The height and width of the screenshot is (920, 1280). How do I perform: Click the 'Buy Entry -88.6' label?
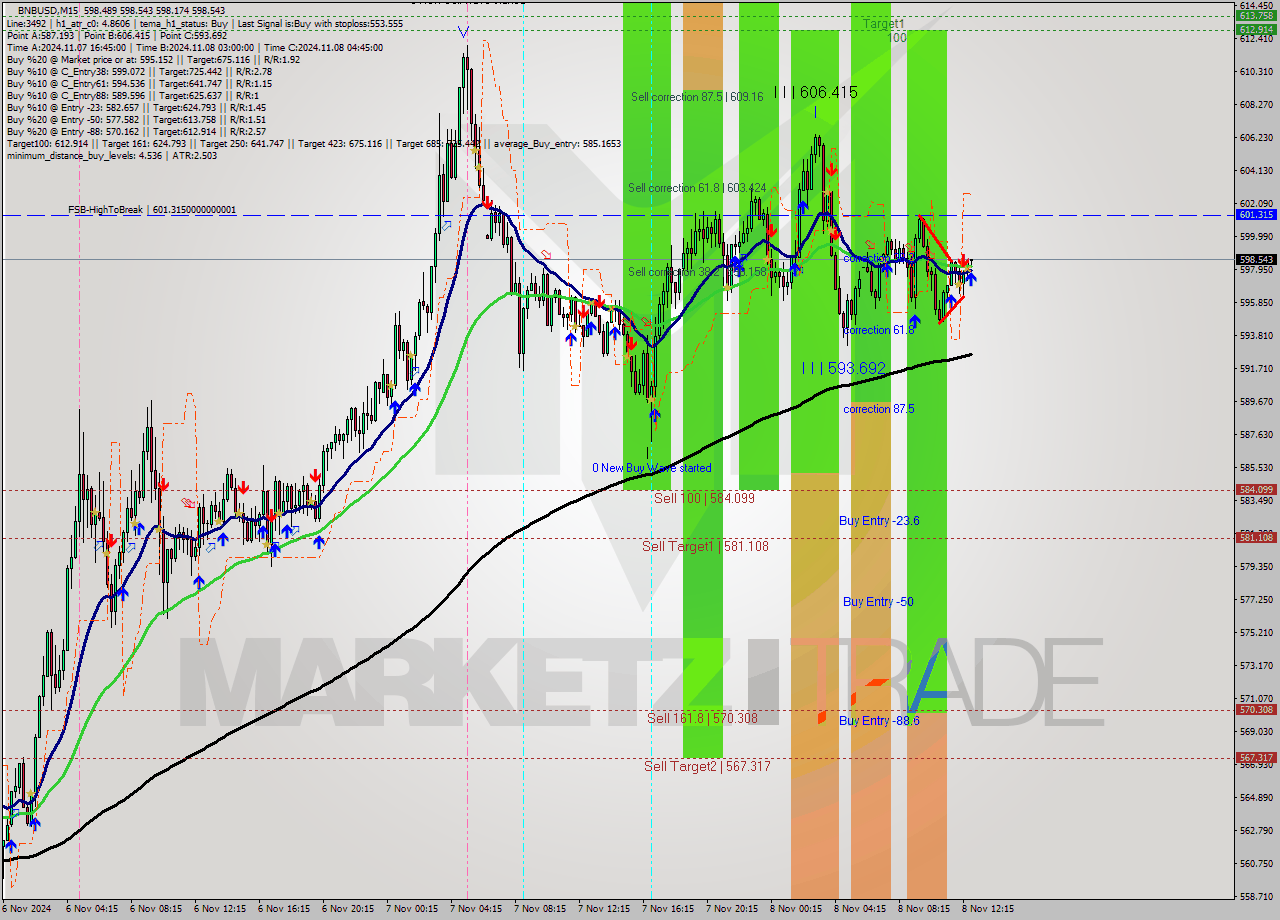(x=879, y=720)
